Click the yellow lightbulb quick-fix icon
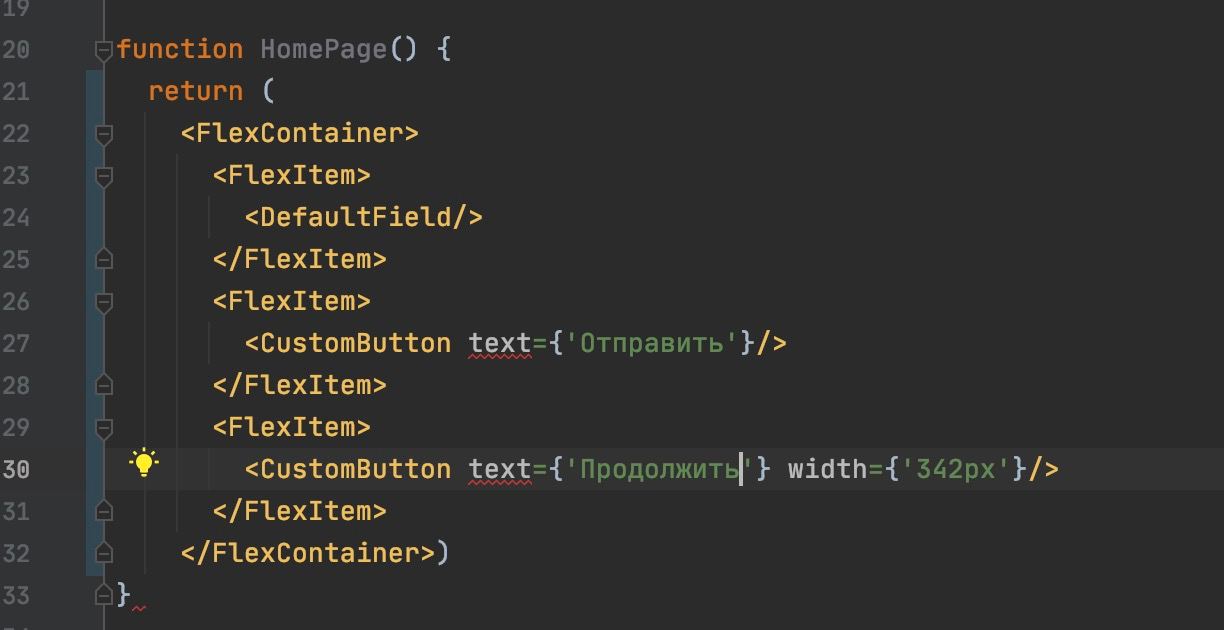This screenshot has height=630, width=1224. [144, 463]
